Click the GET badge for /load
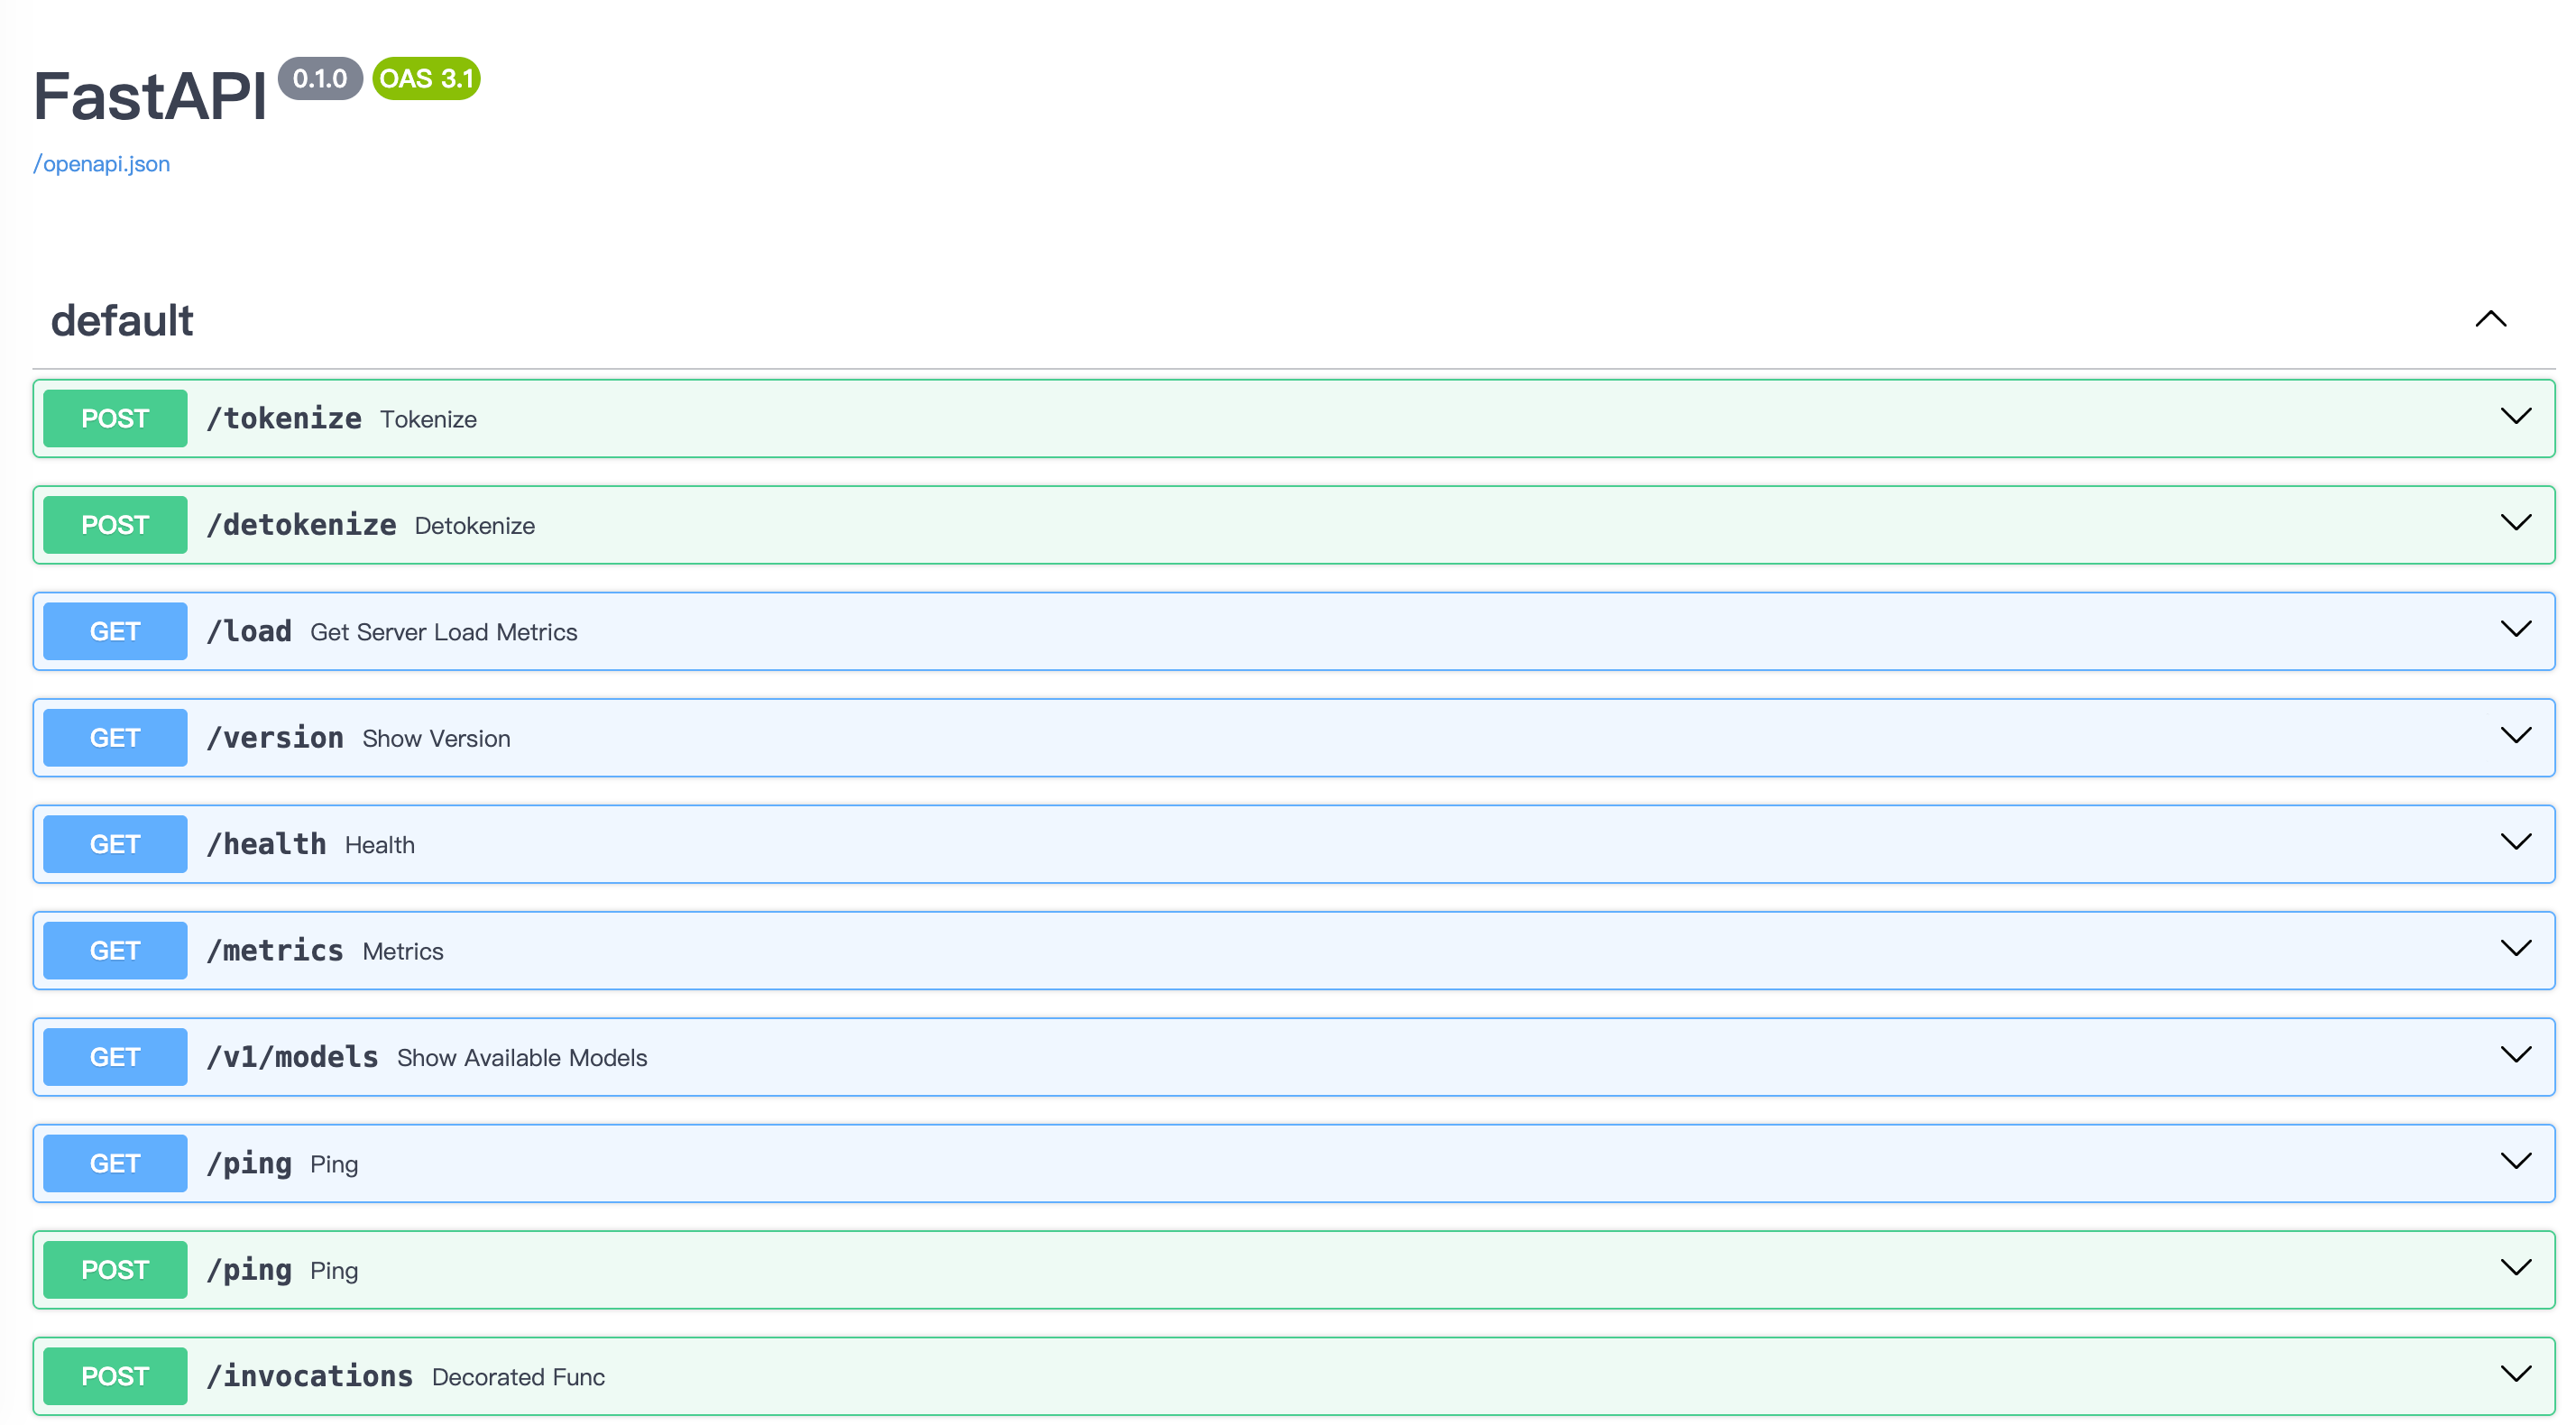 pyautogui.click(x=115, y=631)
